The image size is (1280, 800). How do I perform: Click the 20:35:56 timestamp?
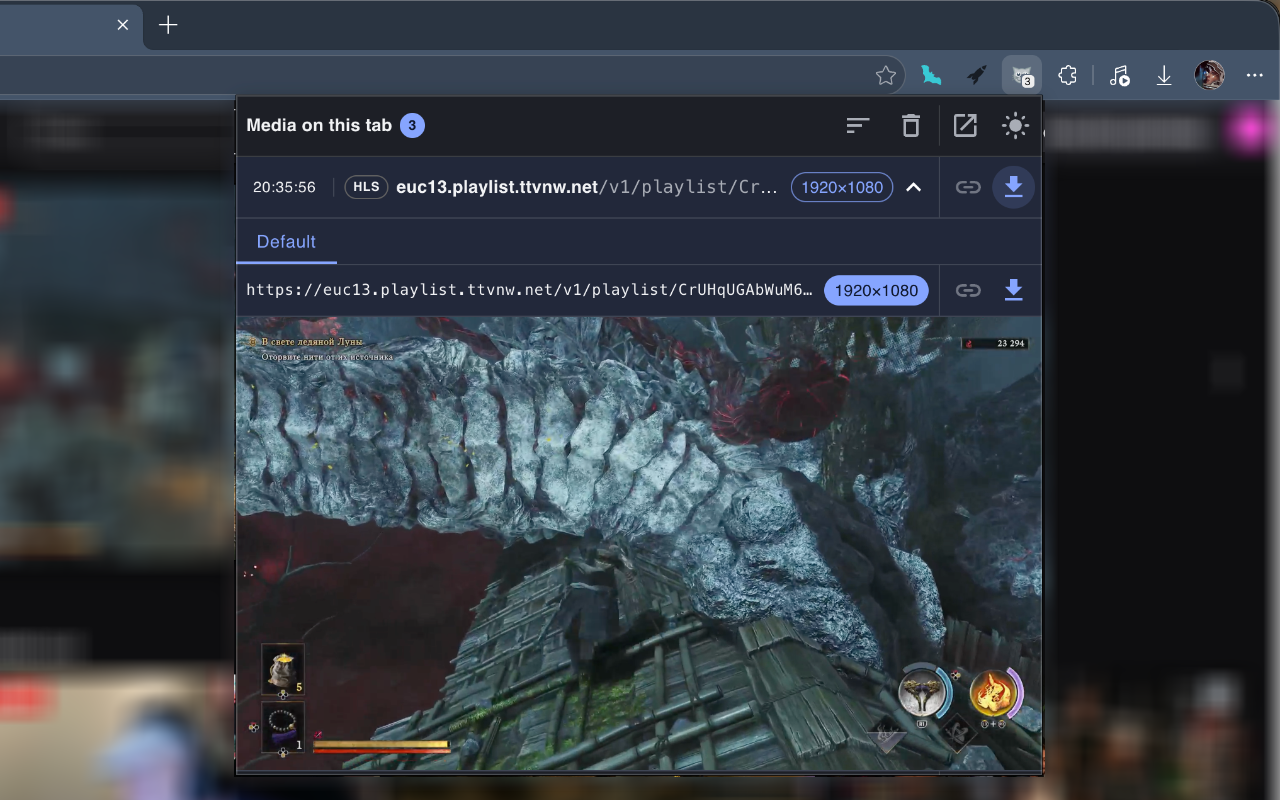point(284,187)
